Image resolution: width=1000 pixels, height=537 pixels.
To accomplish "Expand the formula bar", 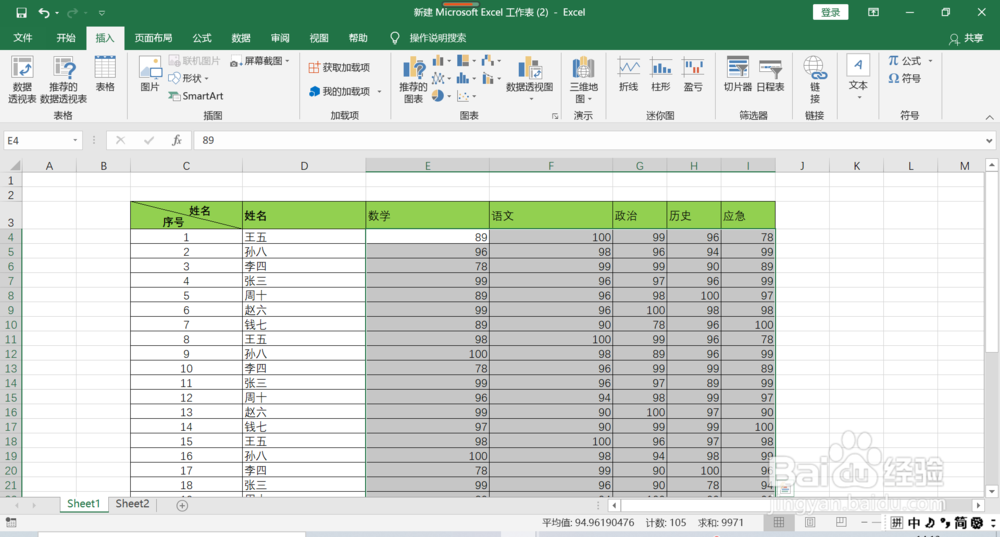I will [989, 140].
